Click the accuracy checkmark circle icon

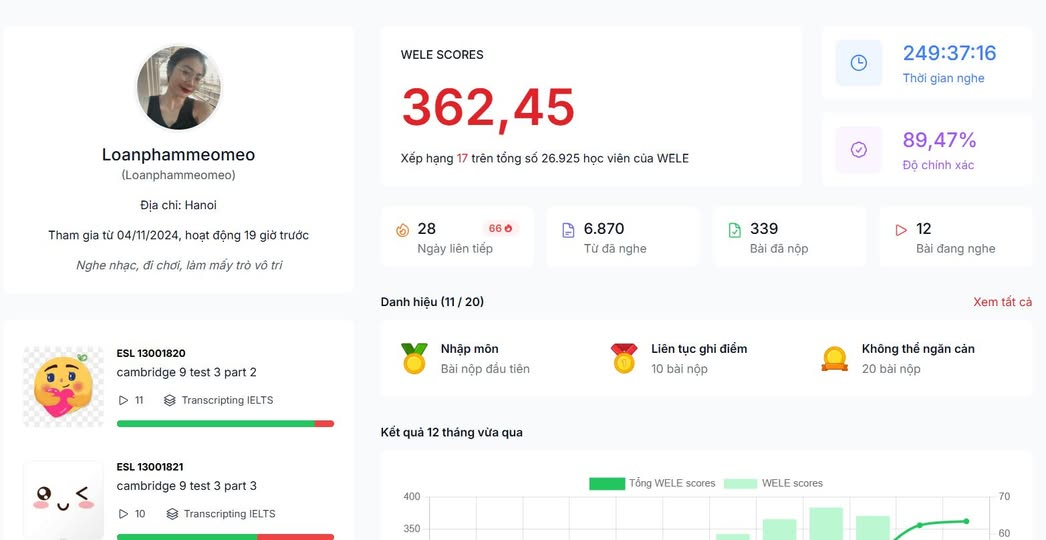click(858, 150)
